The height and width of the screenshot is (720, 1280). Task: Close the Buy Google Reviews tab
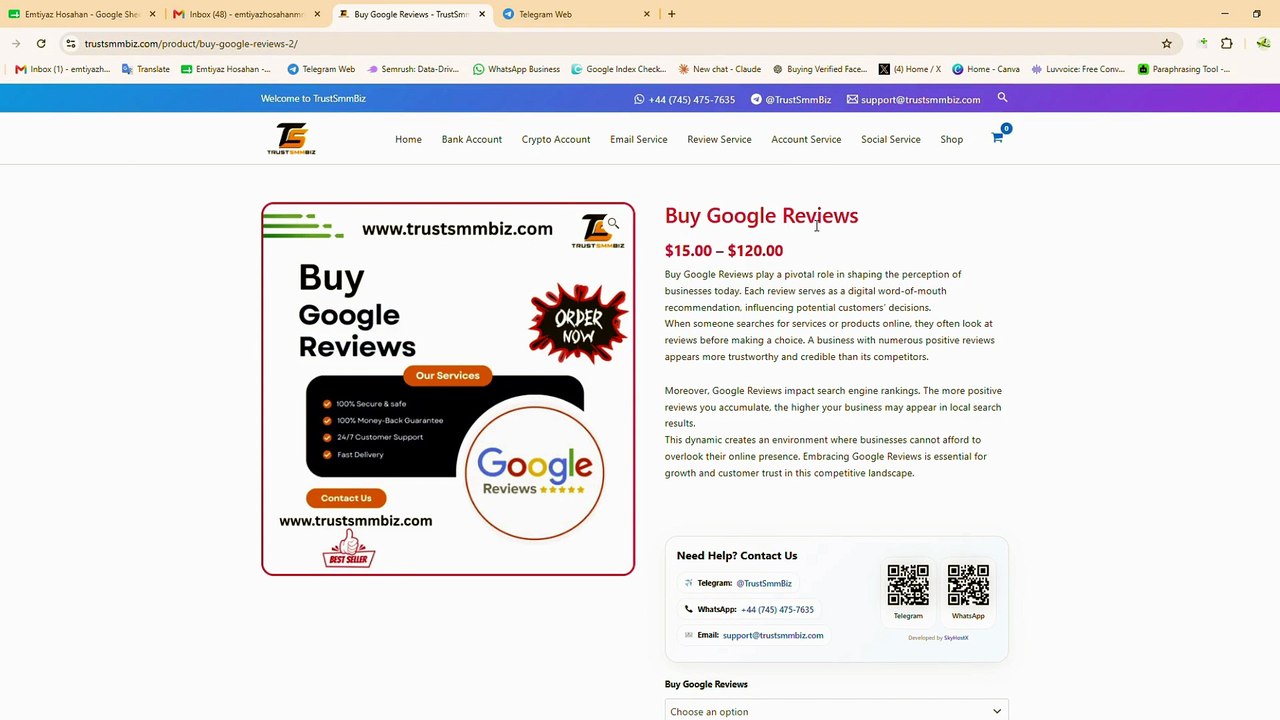coord(482,14)
